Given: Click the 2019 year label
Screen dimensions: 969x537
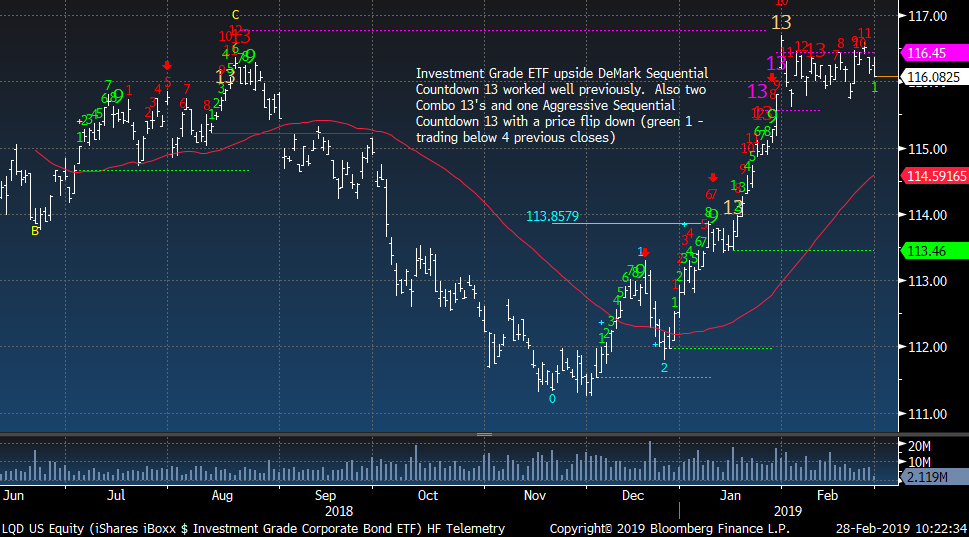Looking at the screenshot, I should [x=787, y=512].
